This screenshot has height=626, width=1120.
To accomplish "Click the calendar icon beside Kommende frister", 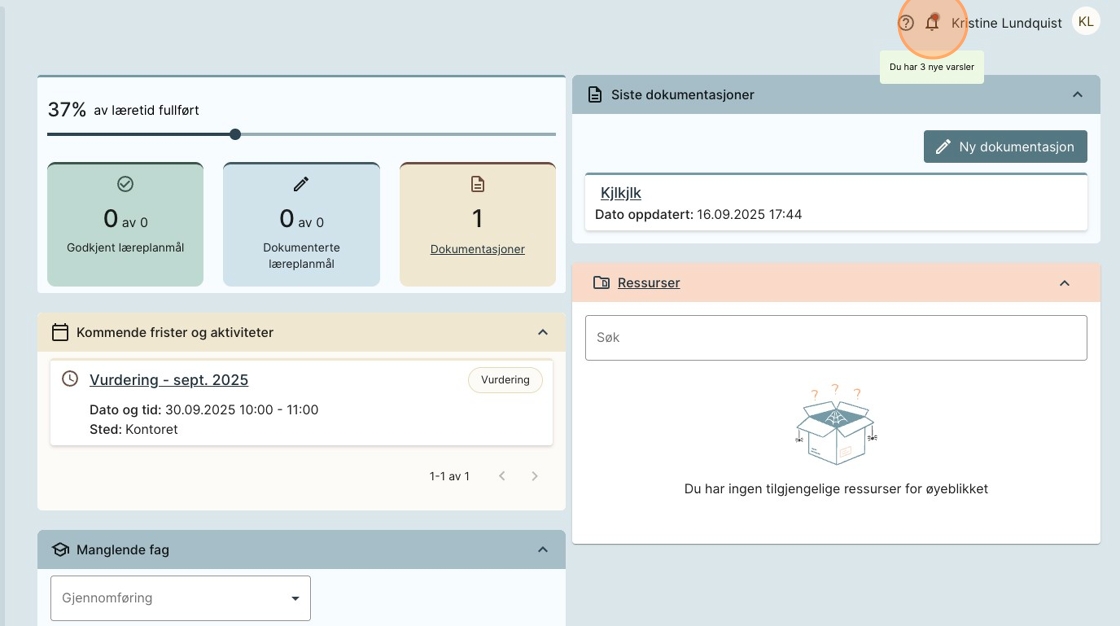I will coord(60,332).
